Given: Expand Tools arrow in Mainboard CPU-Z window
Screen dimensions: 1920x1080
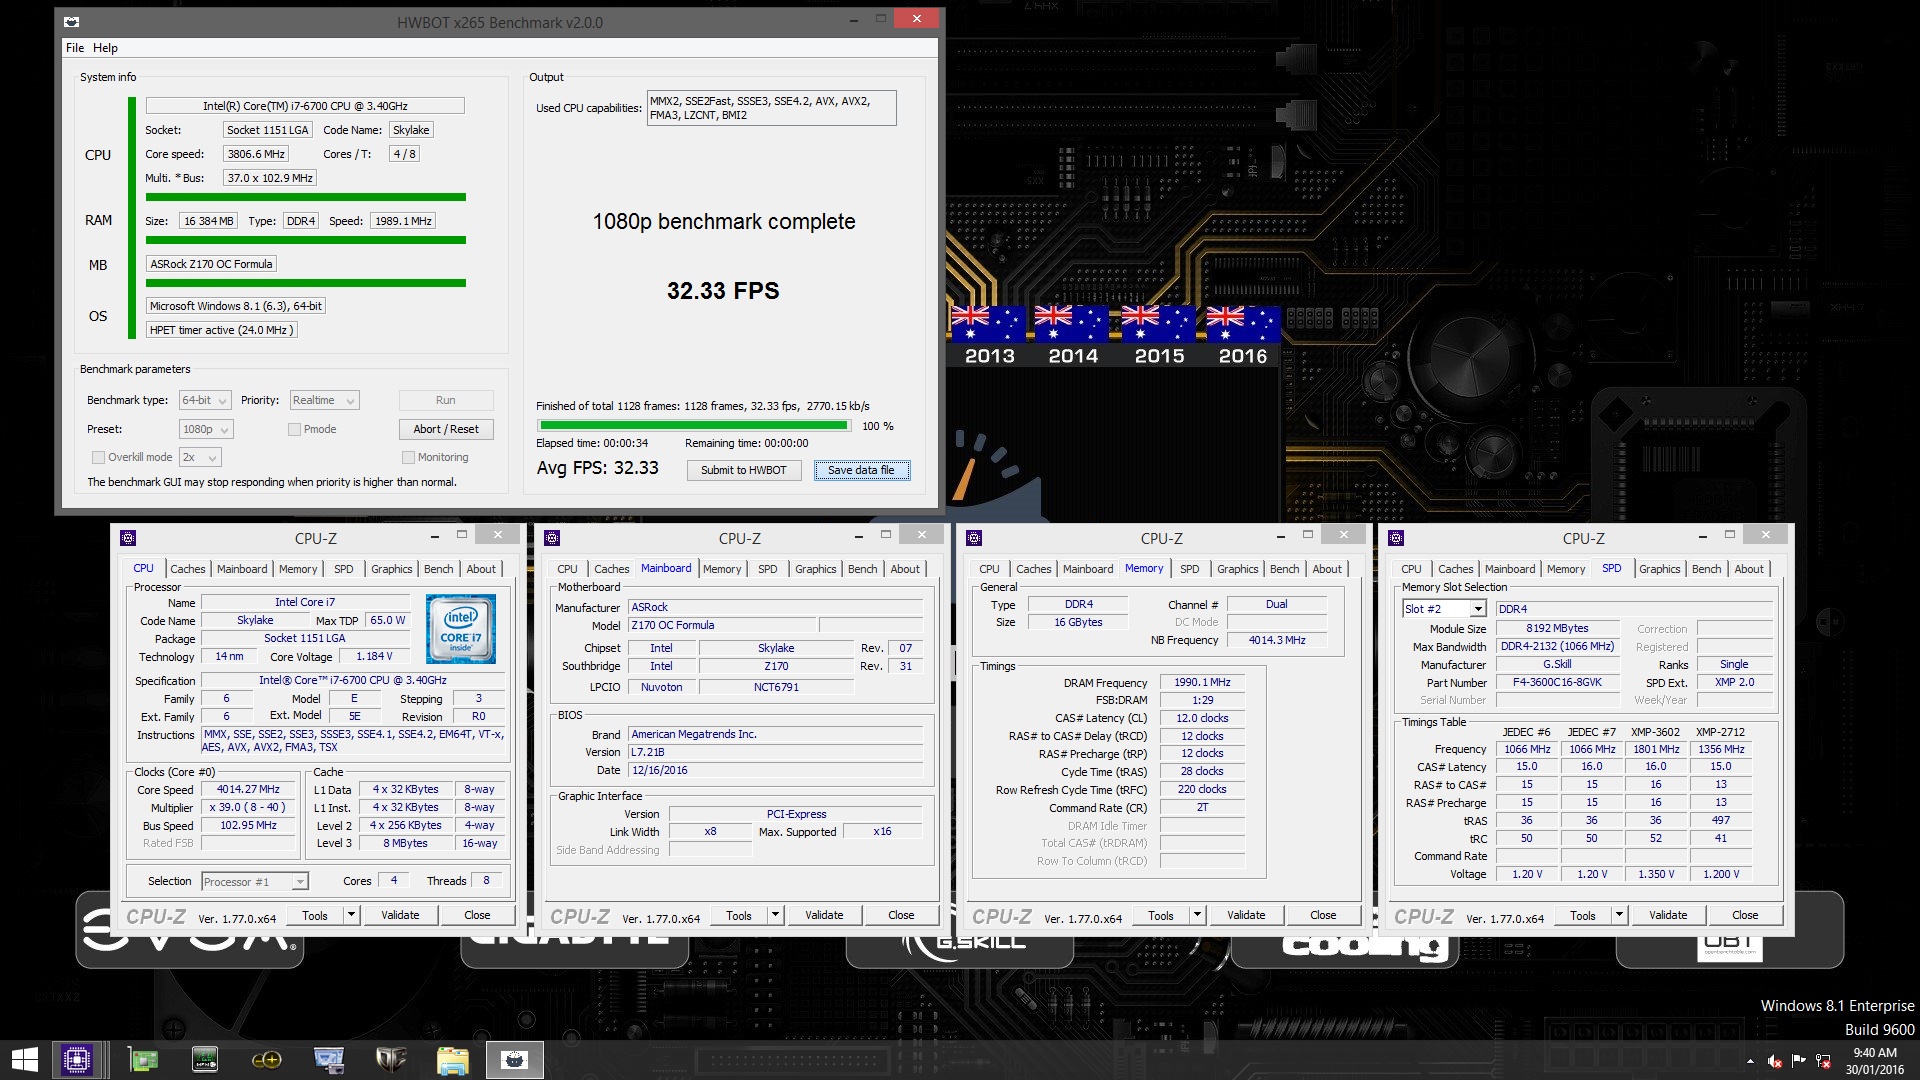Looking at the screenshot, I should click(775, 915).
